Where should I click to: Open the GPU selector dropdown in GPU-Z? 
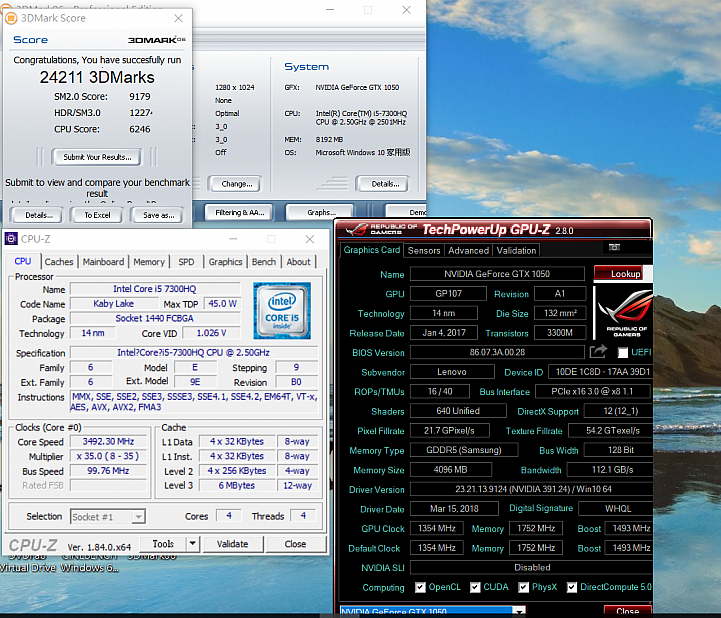[519, 612]
